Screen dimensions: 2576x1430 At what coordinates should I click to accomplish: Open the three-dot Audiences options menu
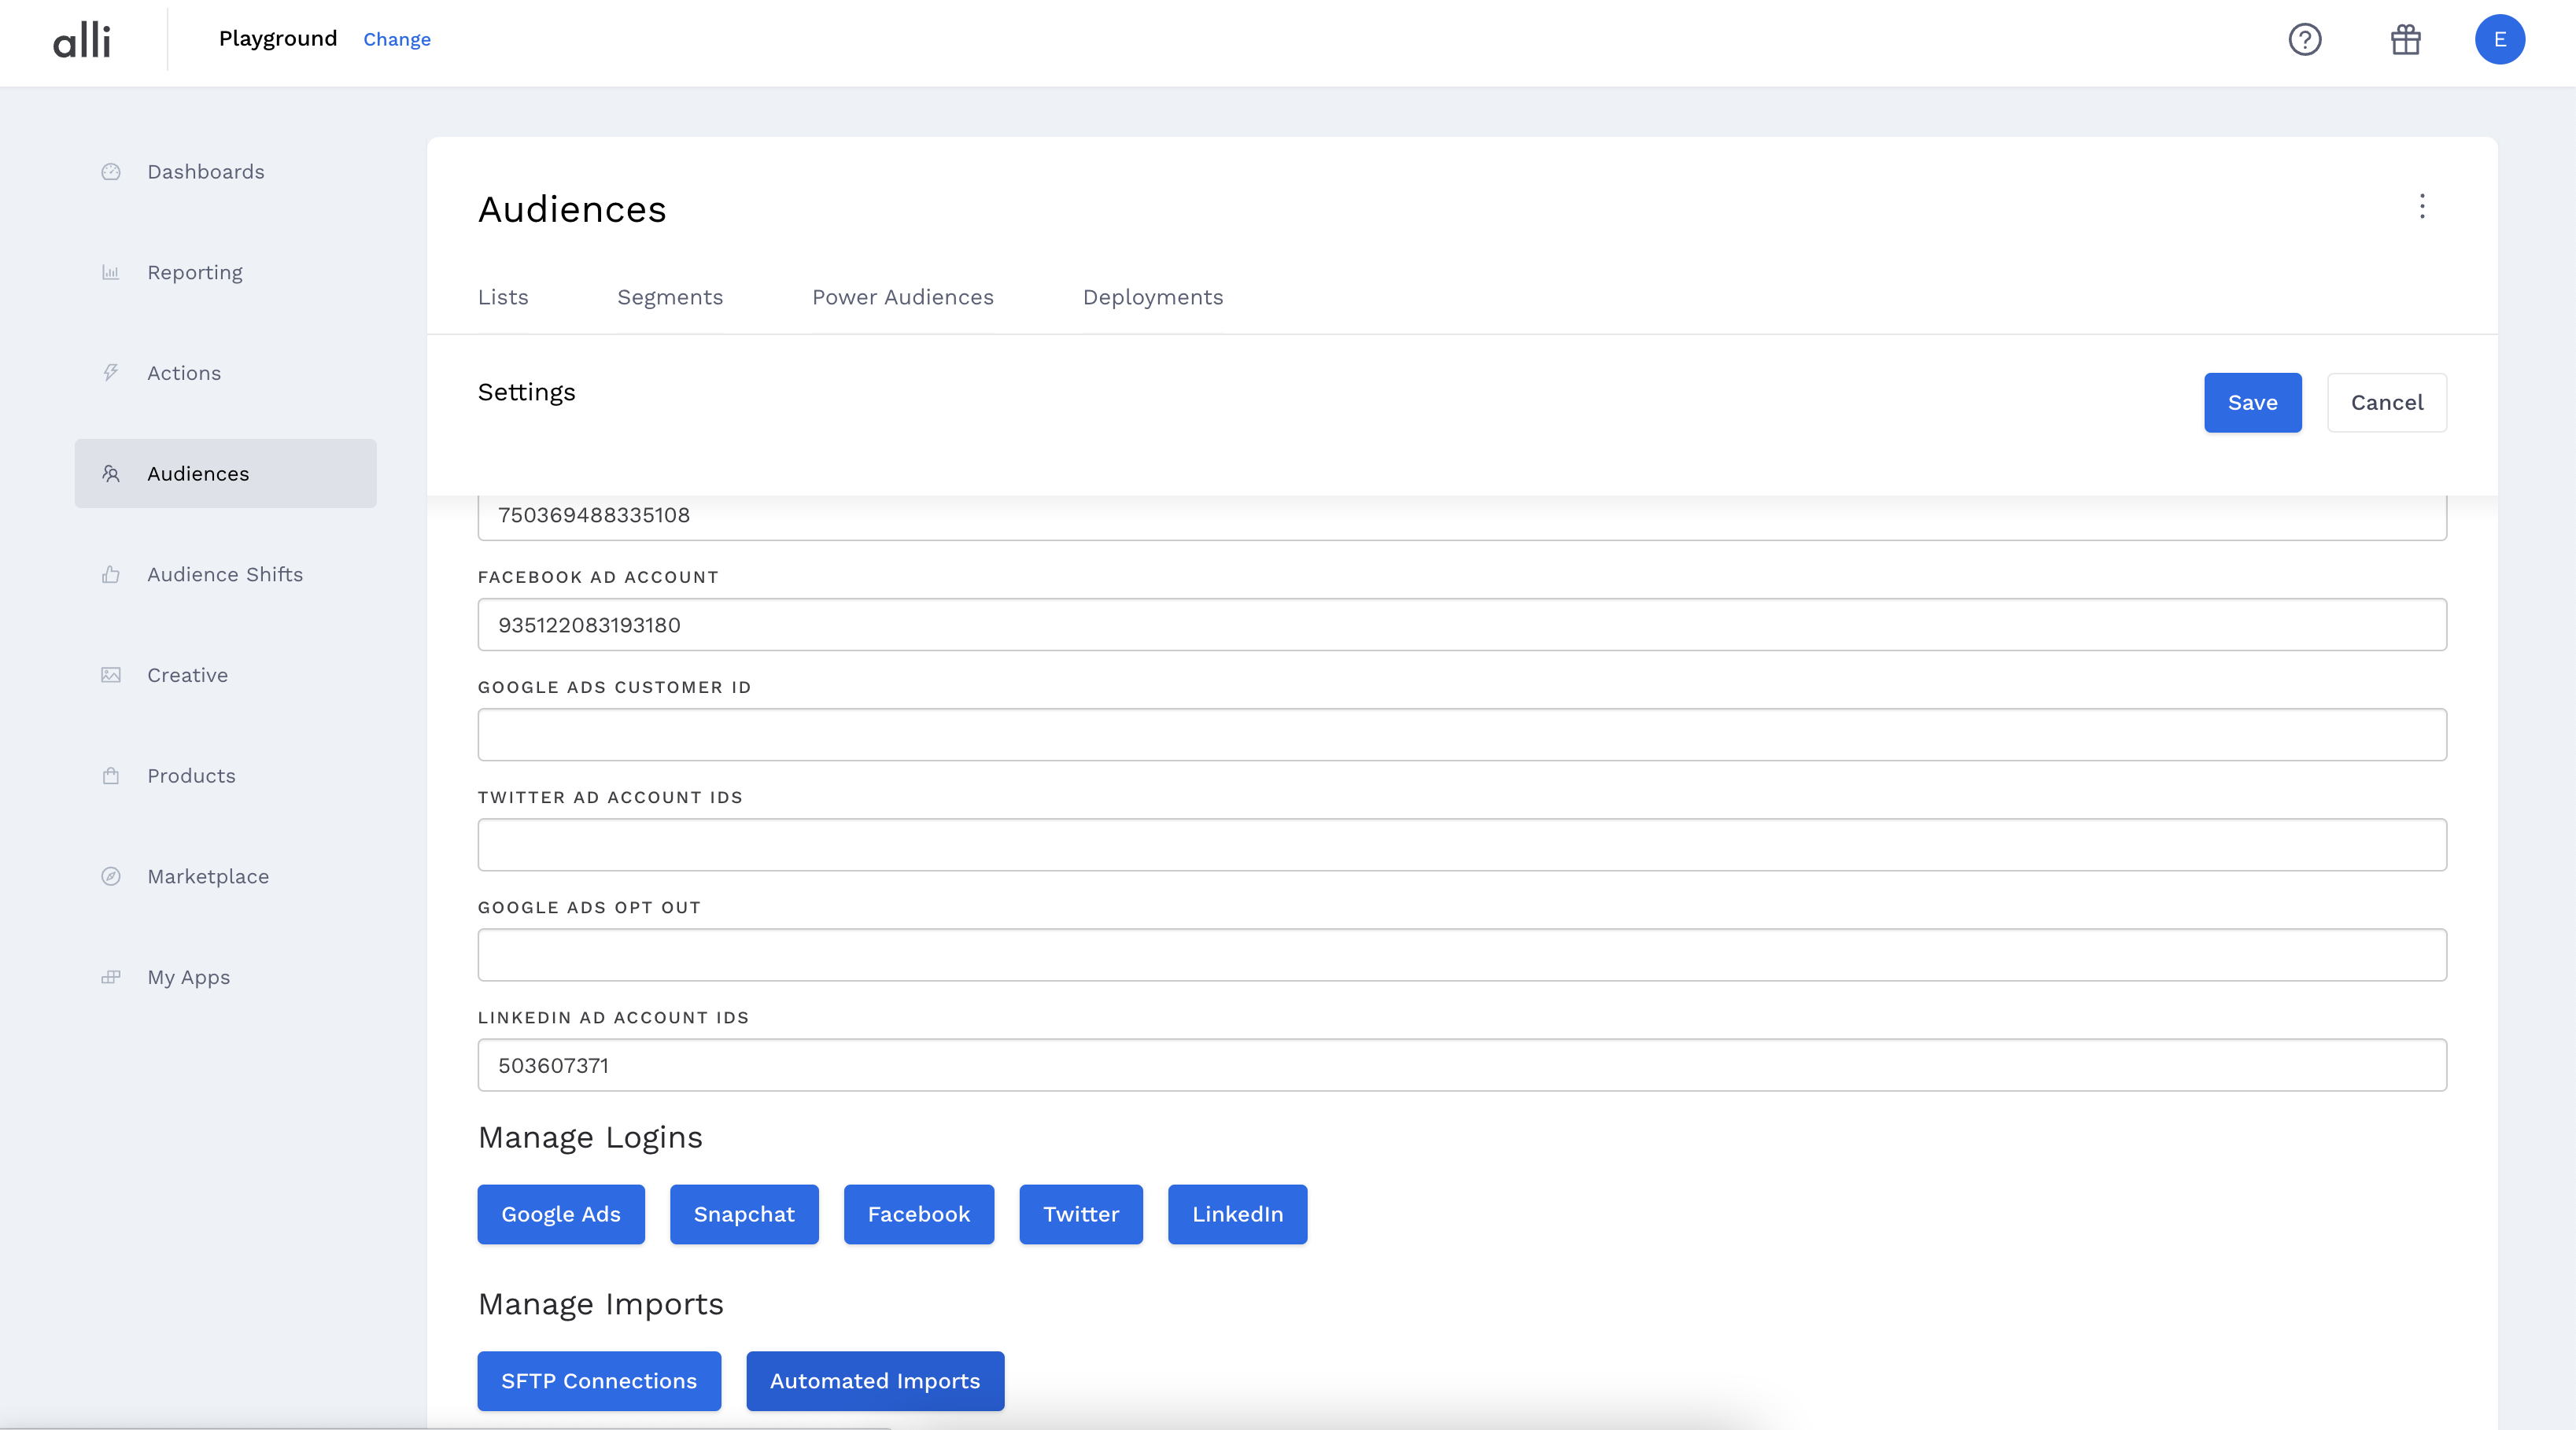pos(2422,207)
